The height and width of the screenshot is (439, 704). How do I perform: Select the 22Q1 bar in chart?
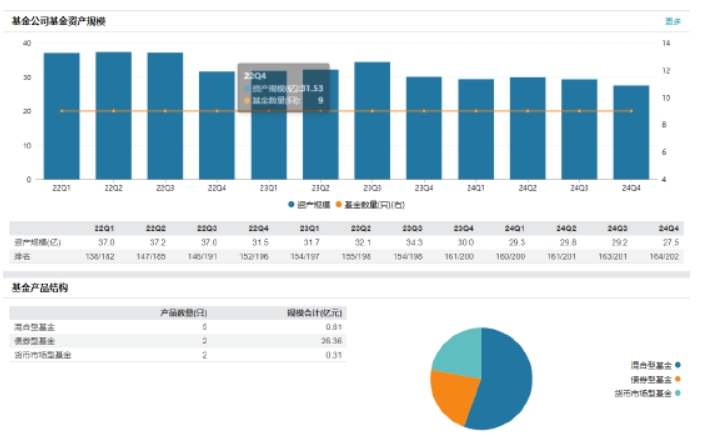(x=62, y=120)
